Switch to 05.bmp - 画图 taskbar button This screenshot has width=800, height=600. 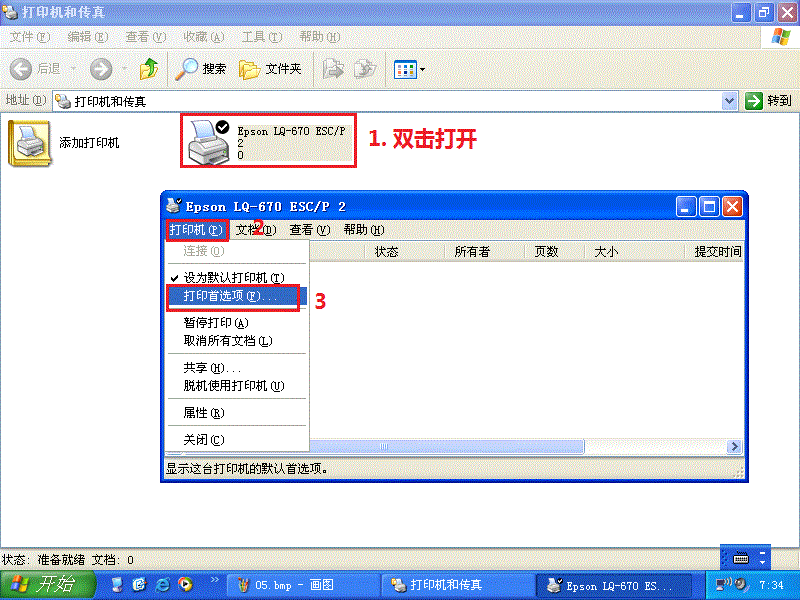coord(303,585)
